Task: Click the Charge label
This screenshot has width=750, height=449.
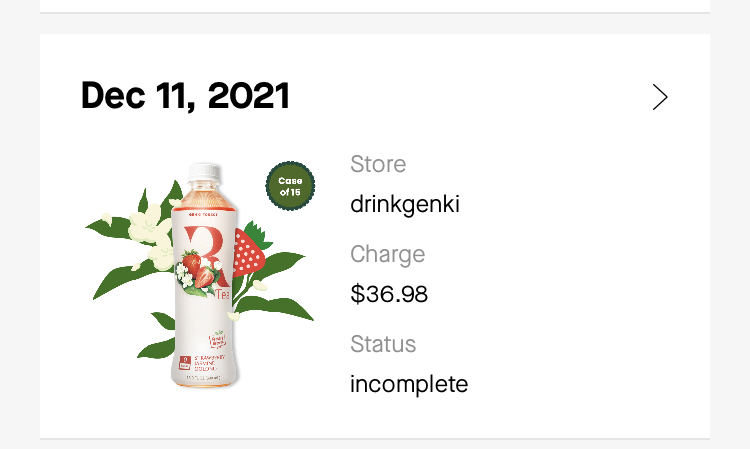Action: tap(387, 254)
